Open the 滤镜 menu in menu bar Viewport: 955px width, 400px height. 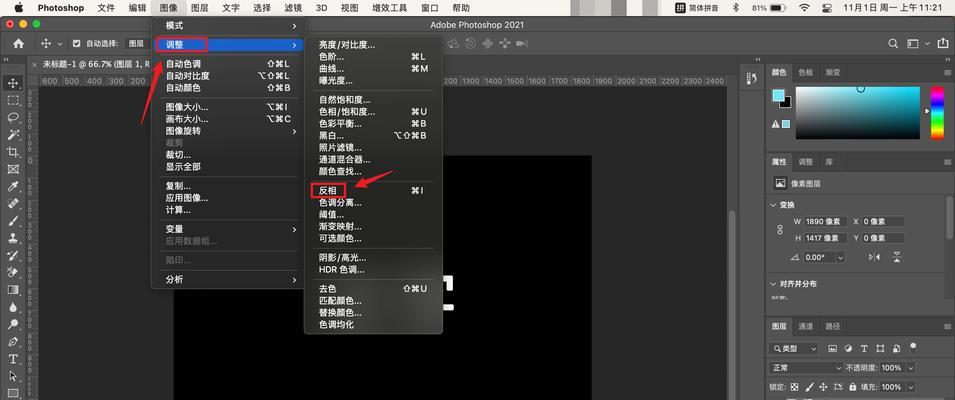click(293, 8)
